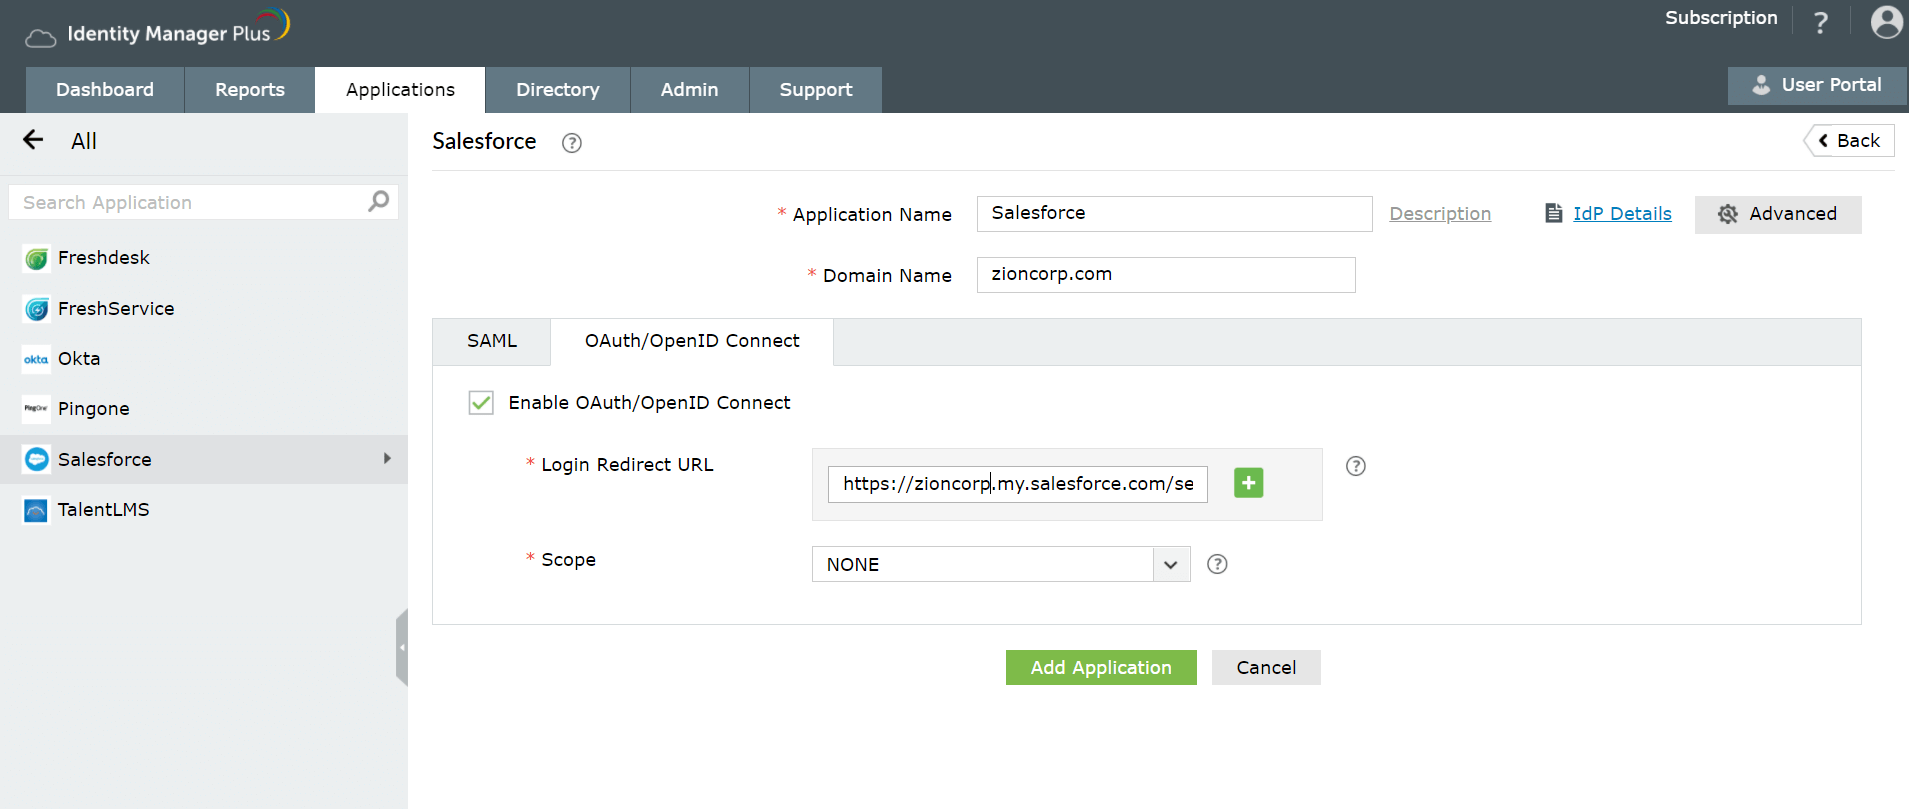Viewport: 1909px width, 809px height.
Task: Click the question mark help icon in header
Action: coord(1821,22)
